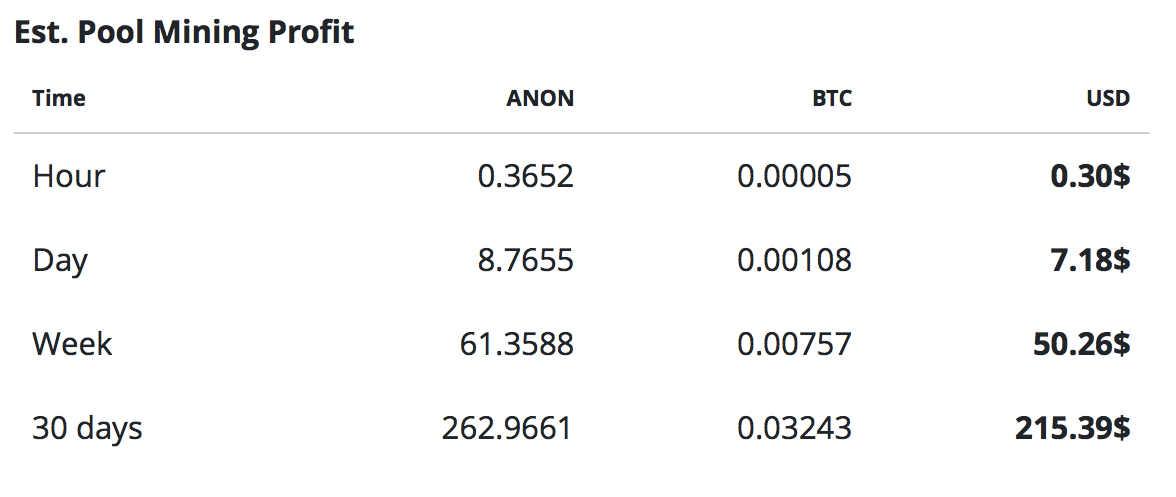Select the daily BTC value 0.00108
Image resolution: width=1176 pixels, height=497 pixels.
coord(795,261)
